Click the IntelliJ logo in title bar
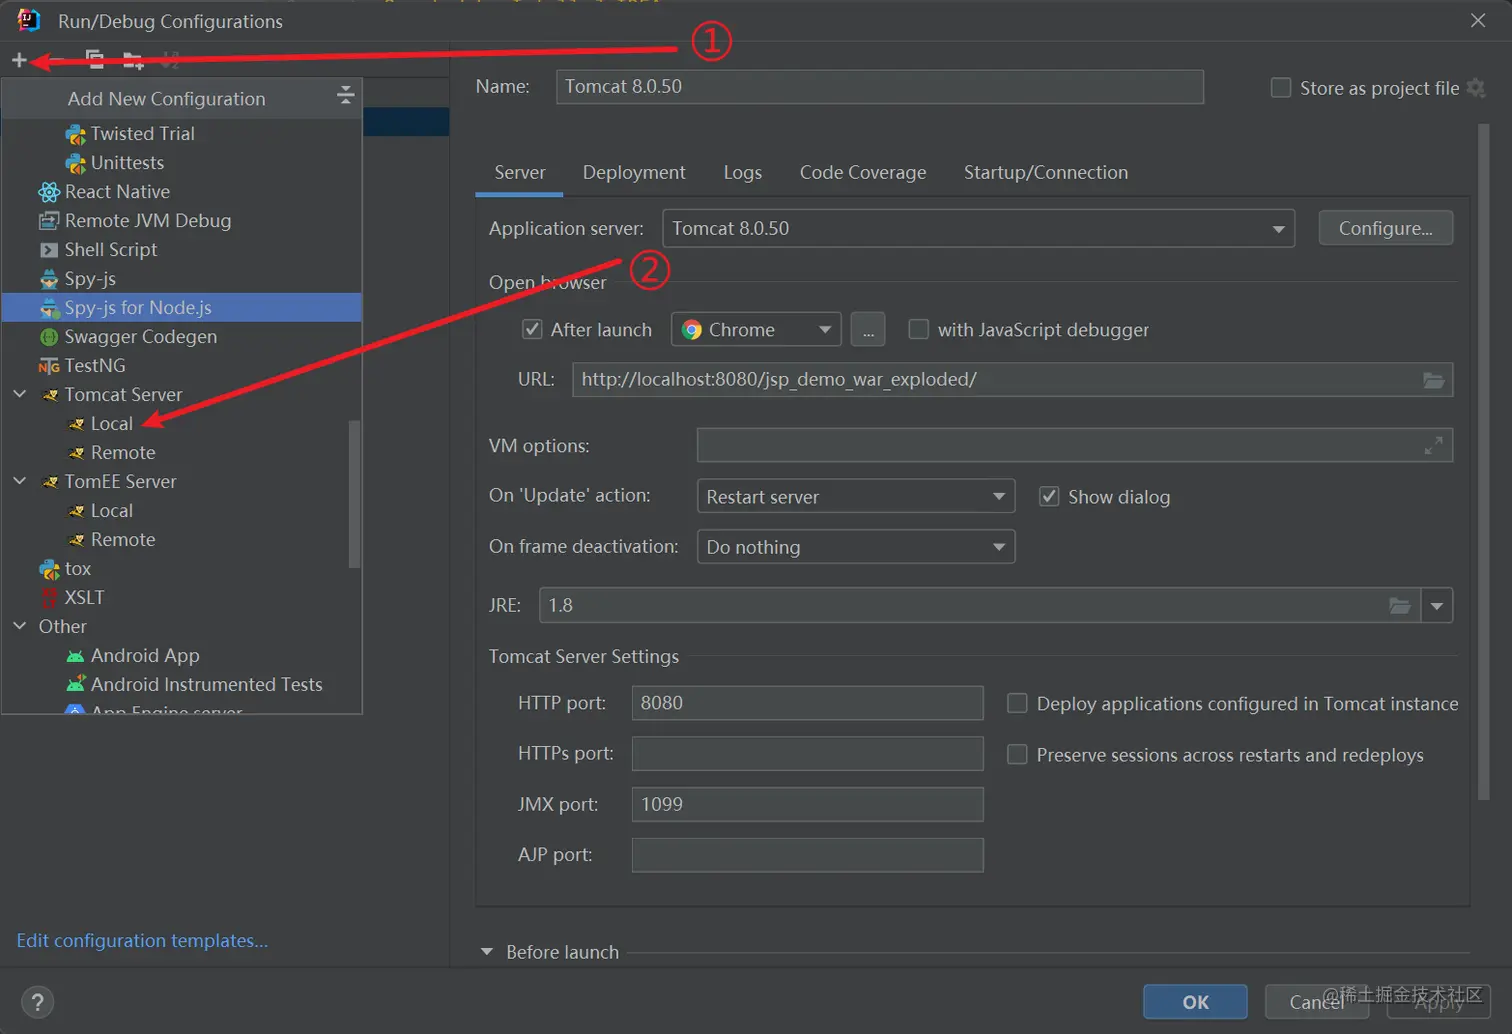 [x=28, y=20]
